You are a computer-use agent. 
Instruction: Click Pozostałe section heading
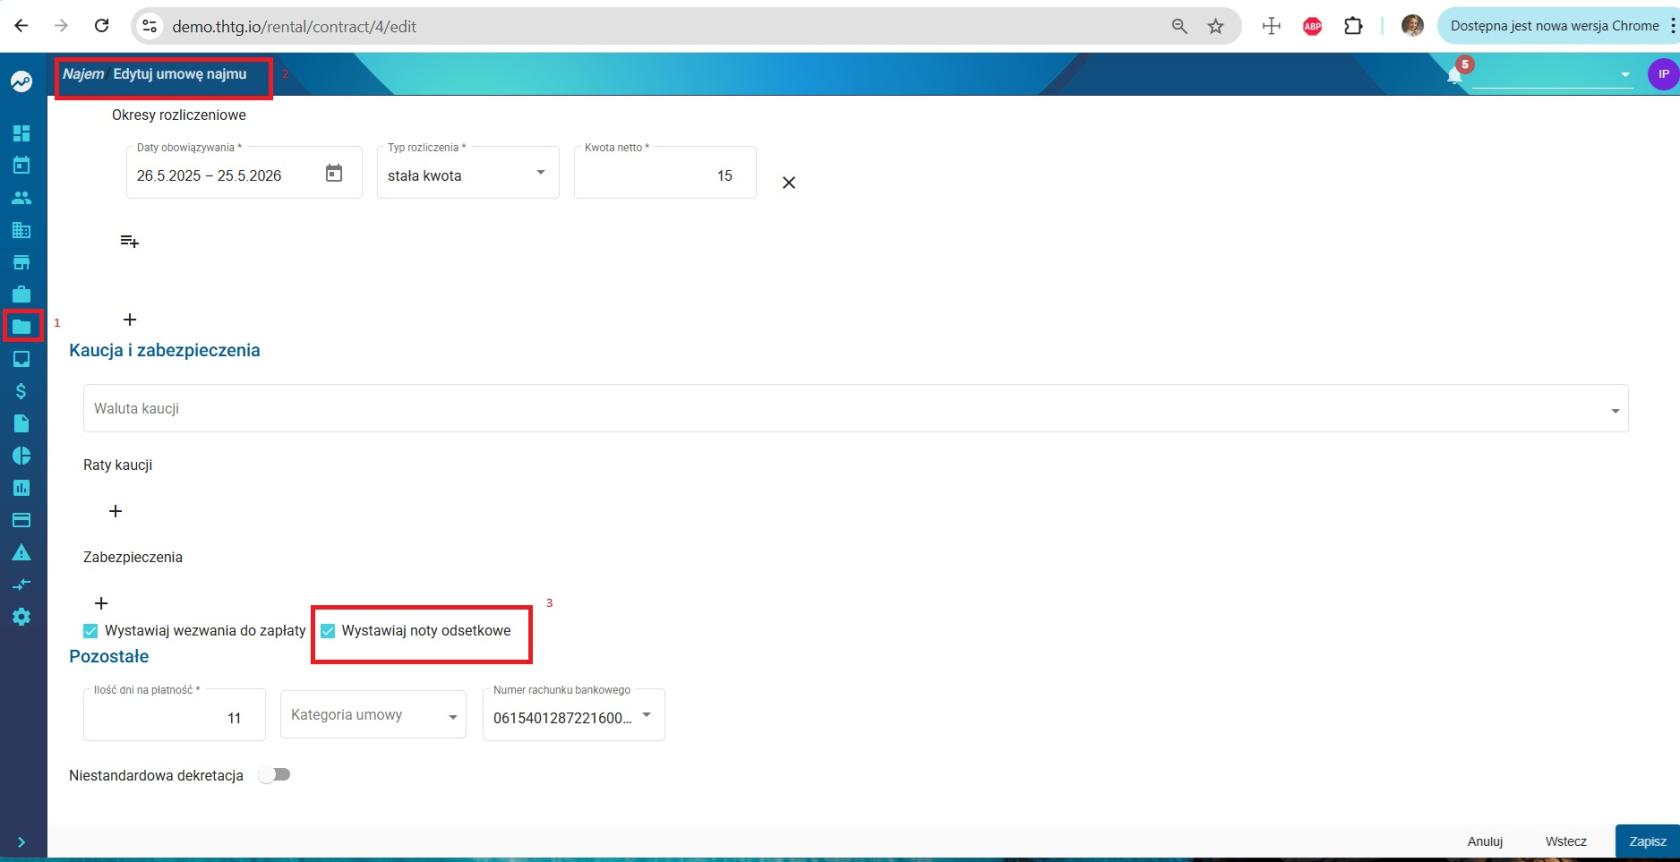(x=109, y=657)
